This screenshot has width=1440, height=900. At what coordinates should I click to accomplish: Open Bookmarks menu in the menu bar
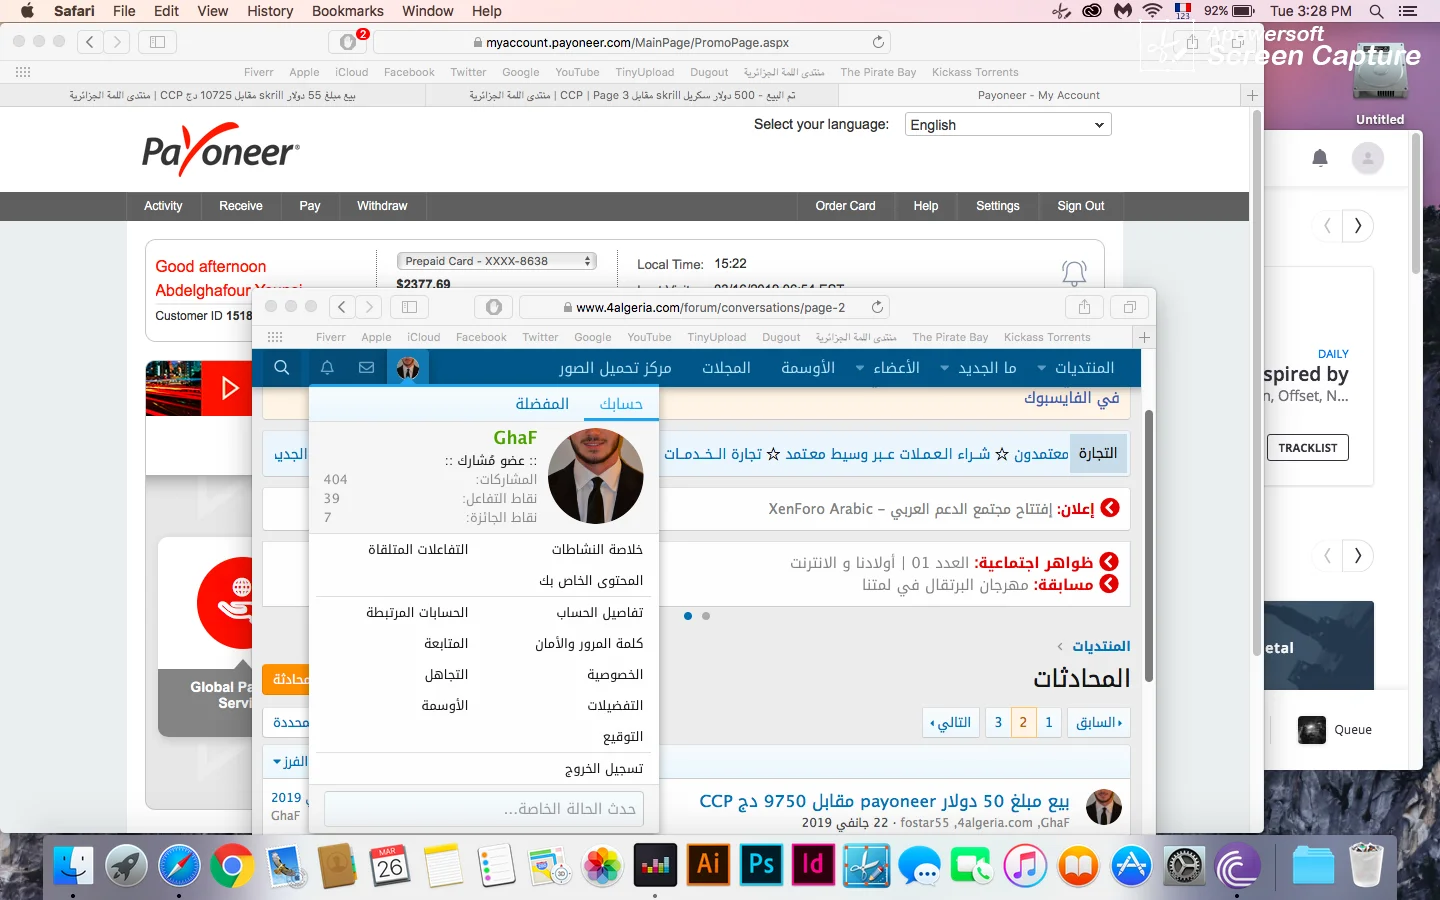347,11
